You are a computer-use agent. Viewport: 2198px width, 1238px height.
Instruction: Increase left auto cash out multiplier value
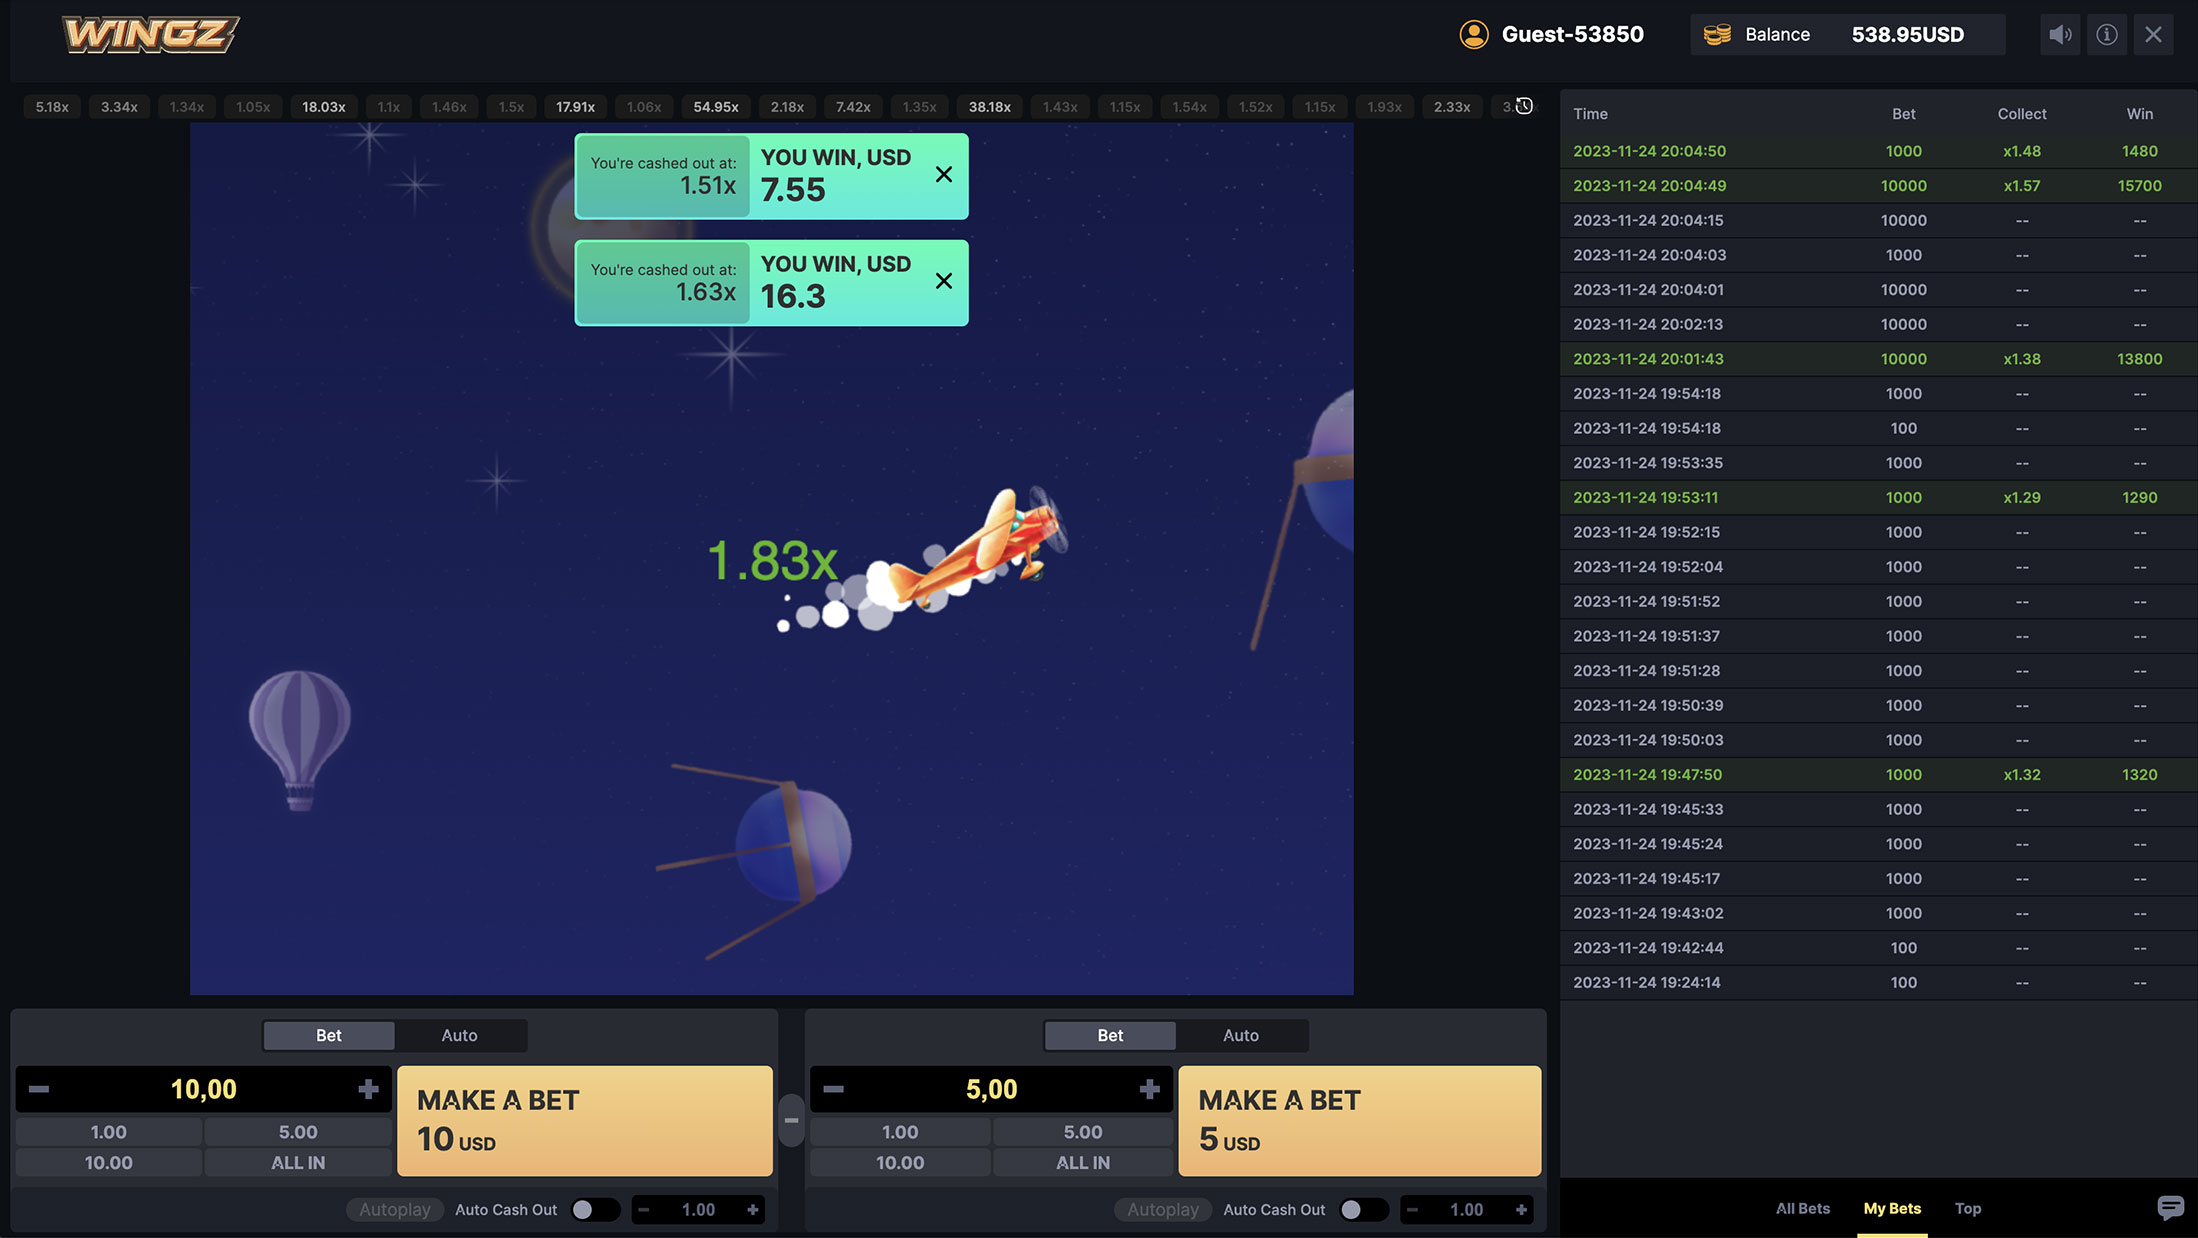[753, 1210]
